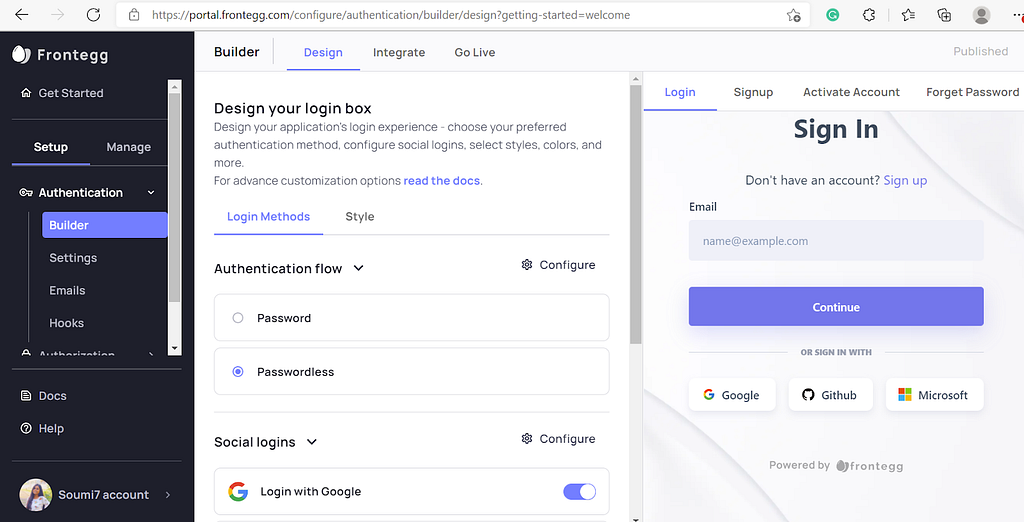Select the Passwordless radio button
The height and width of the screenshot is (522, 1024).
click(x=238, y=372)
